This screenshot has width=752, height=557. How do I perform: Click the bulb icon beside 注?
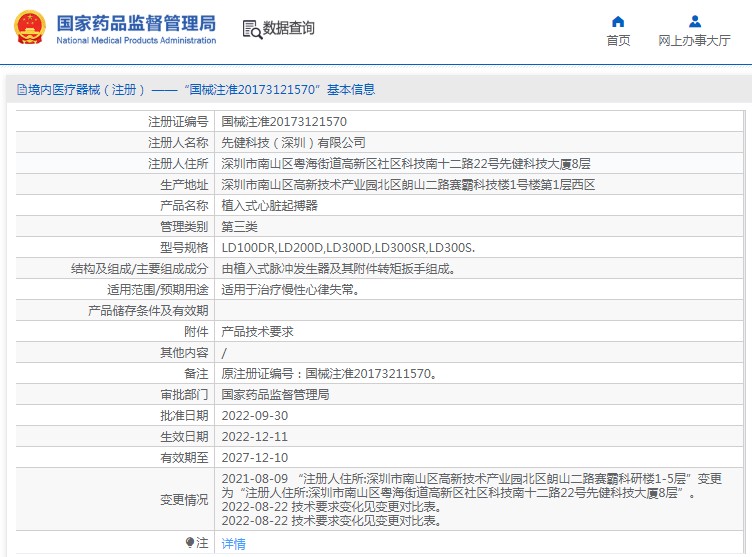coord(190,543)
